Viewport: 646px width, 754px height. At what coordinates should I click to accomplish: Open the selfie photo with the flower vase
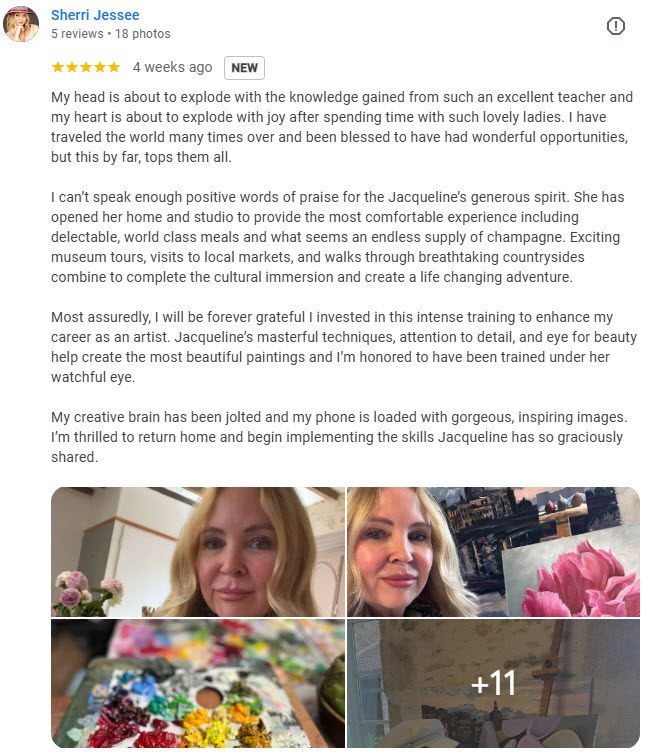click(x=198, y=552)
